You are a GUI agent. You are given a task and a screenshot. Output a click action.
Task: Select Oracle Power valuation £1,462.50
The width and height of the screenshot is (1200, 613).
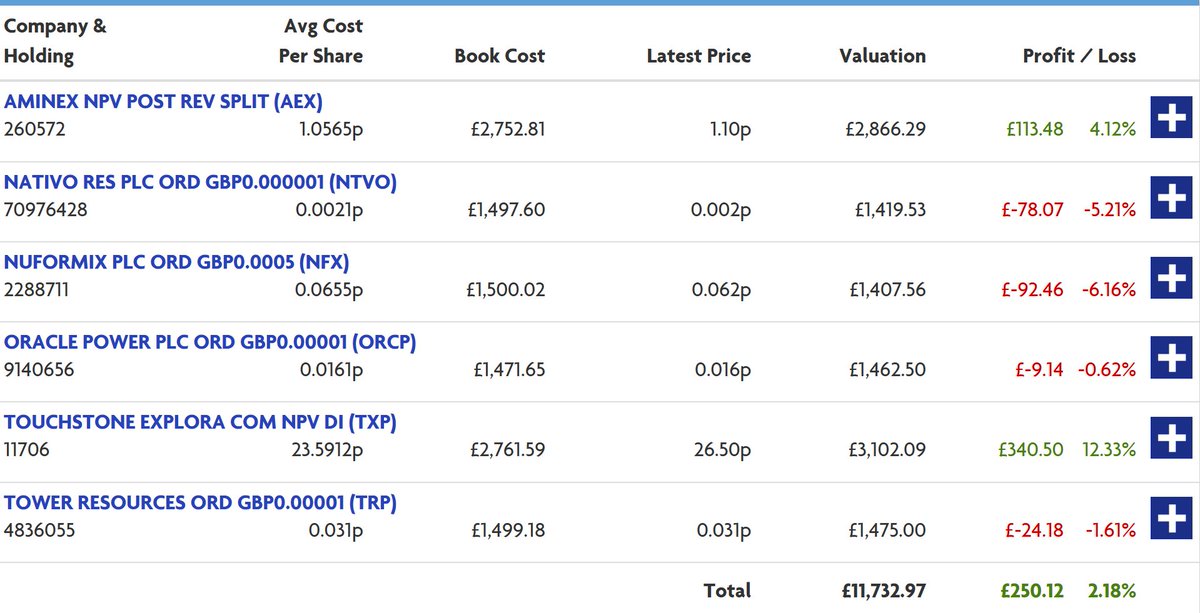pos(888,369)
